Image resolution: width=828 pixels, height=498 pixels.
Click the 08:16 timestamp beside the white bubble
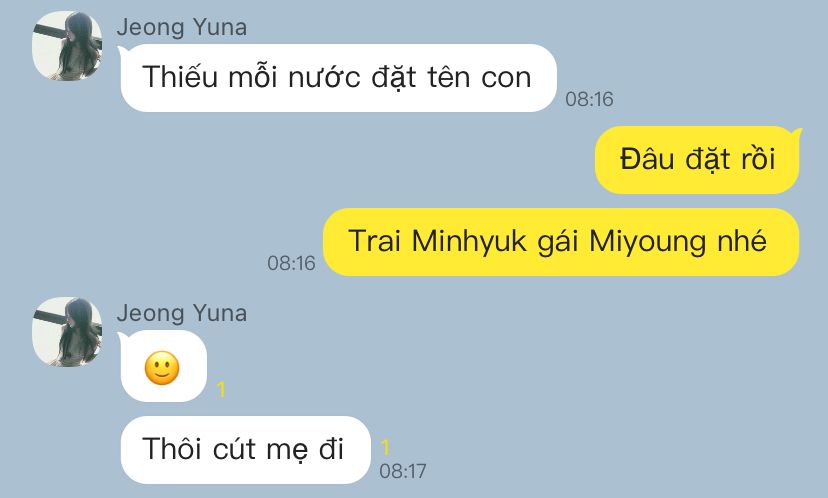[x=589, y=99]
